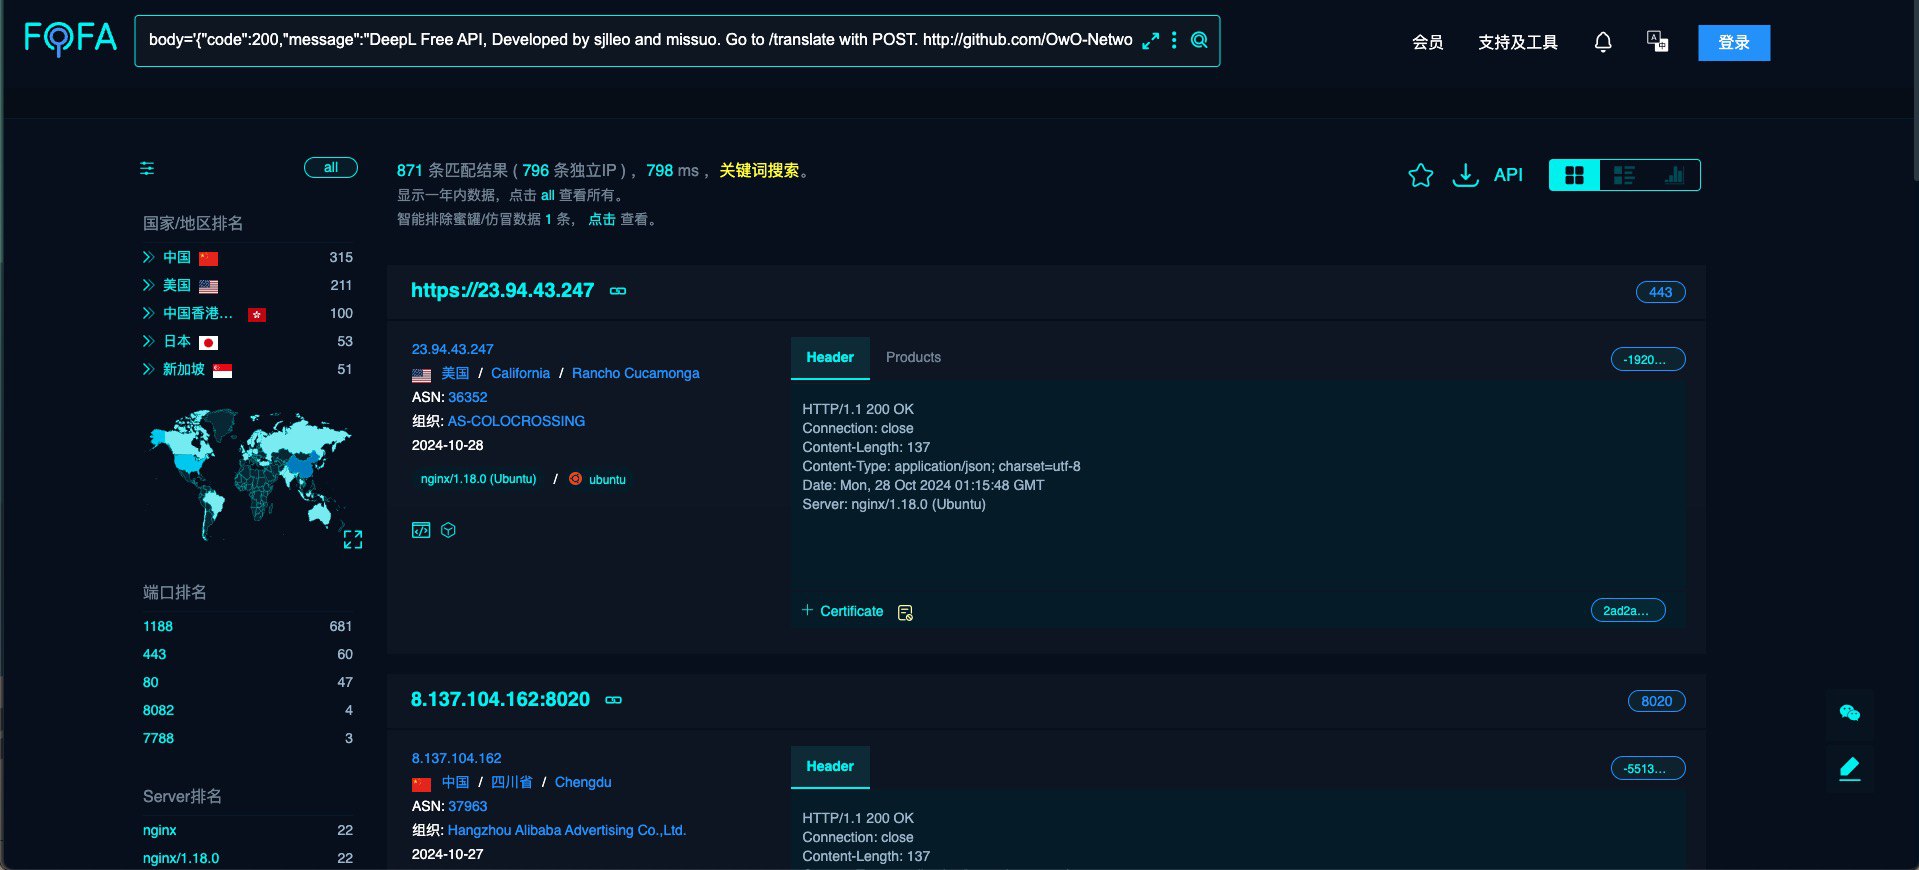Click the language translate icon
1919x870 pixels.
[1657, 41]
